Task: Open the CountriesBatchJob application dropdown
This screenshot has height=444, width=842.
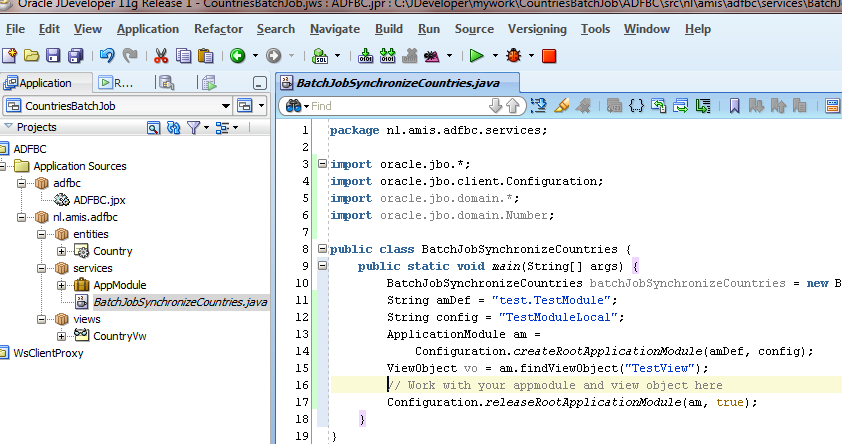Action: (225, 105)
